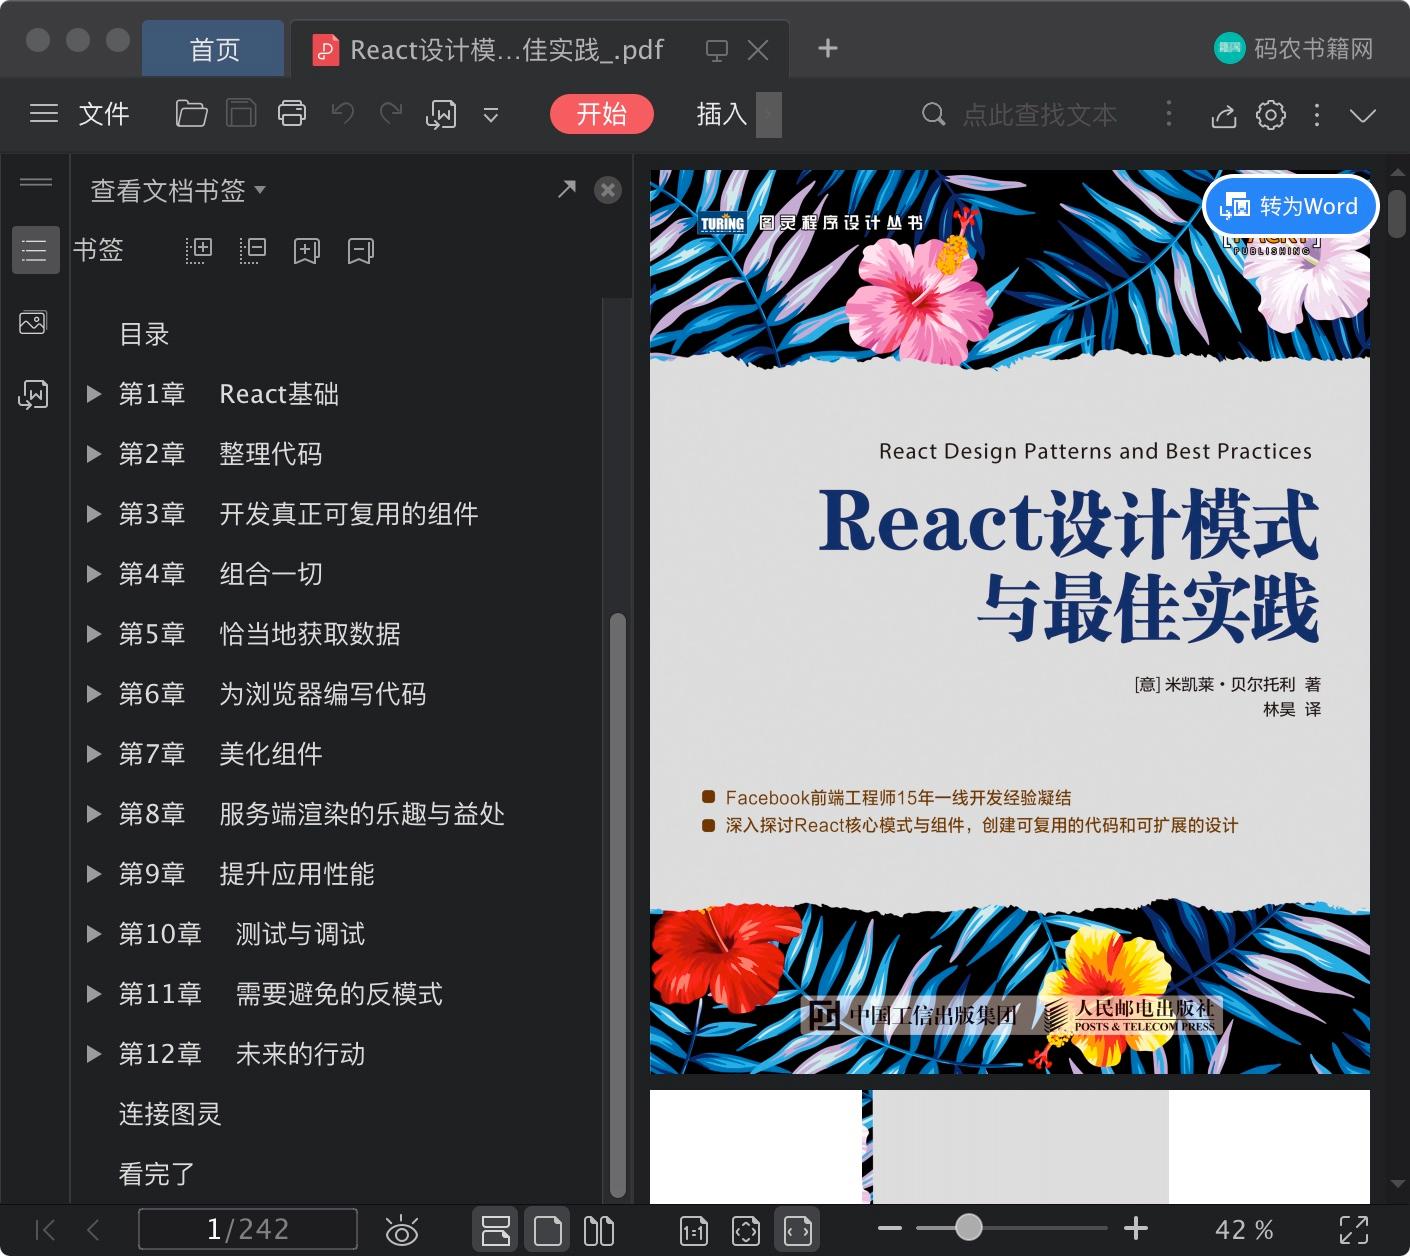
Task: Expand 第4章 组合一切
Action: [94, 574]
